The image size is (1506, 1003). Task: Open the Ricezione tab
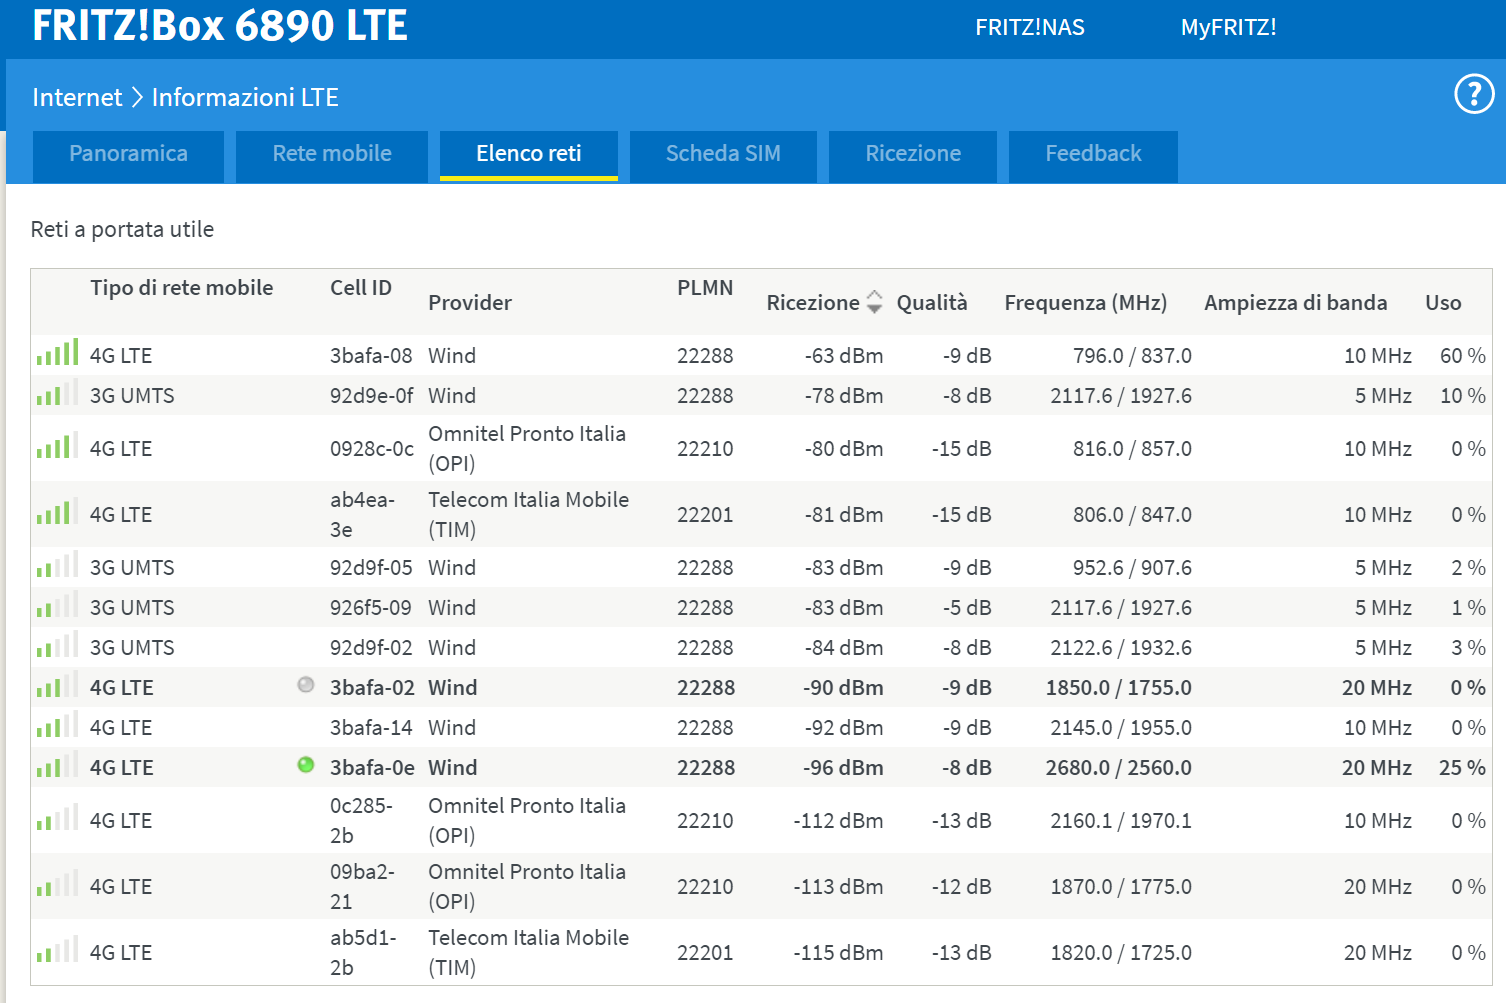pyautogui.click(x=913, y=156)
